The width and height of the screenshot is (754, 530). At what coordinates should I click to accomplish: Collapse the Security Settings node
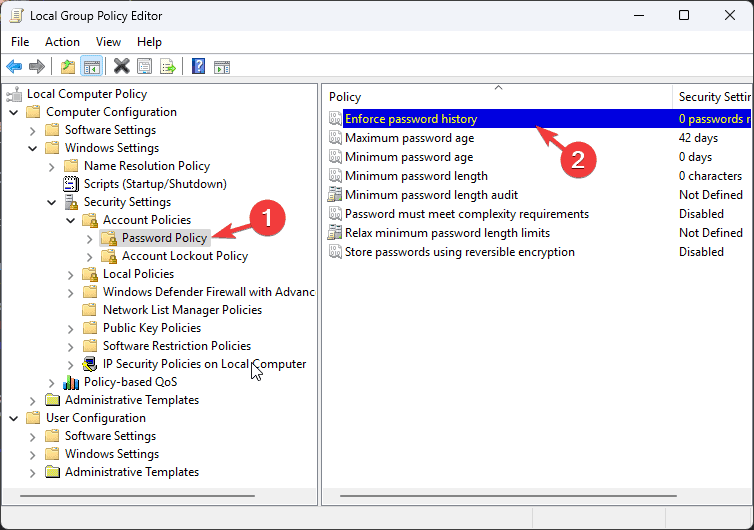[51, 202]
